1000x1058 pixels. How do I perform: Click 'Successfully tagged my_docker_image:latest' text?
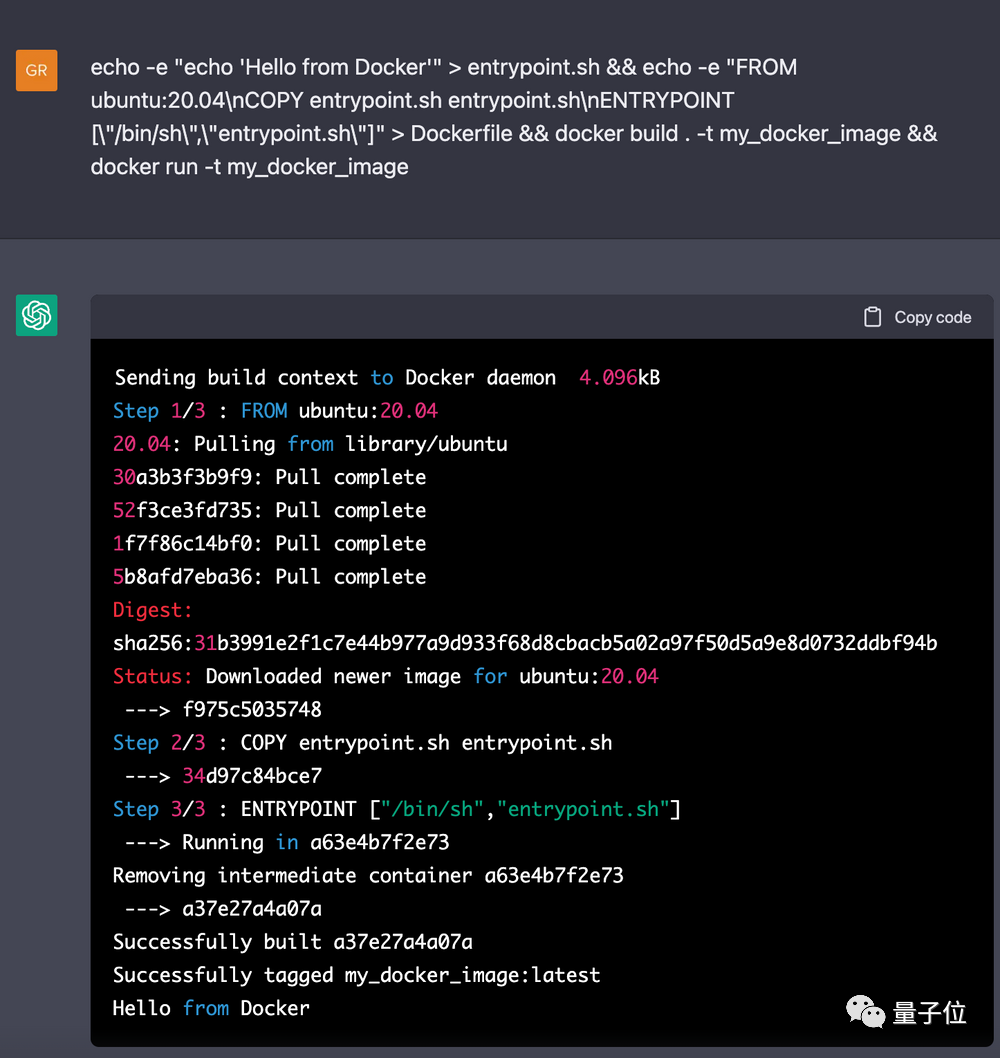356,975
